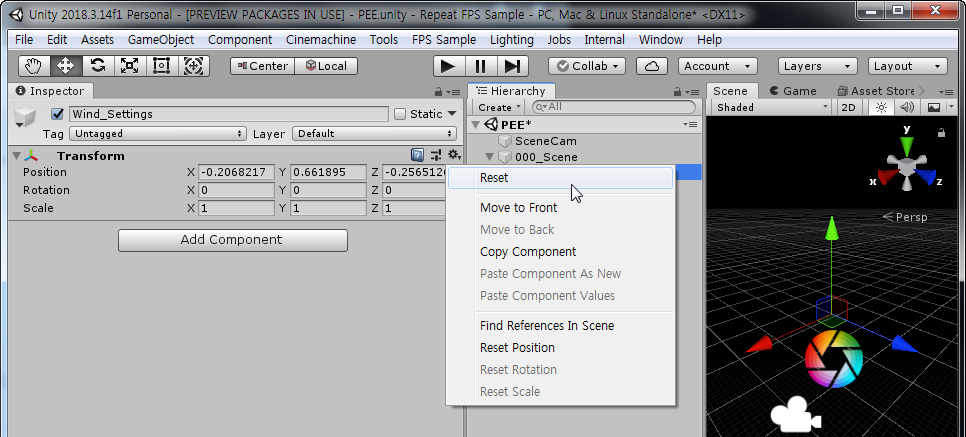Viewport: 966px width, 437px height.
Task: Select the Scale tool
Action: pos(129,66)
